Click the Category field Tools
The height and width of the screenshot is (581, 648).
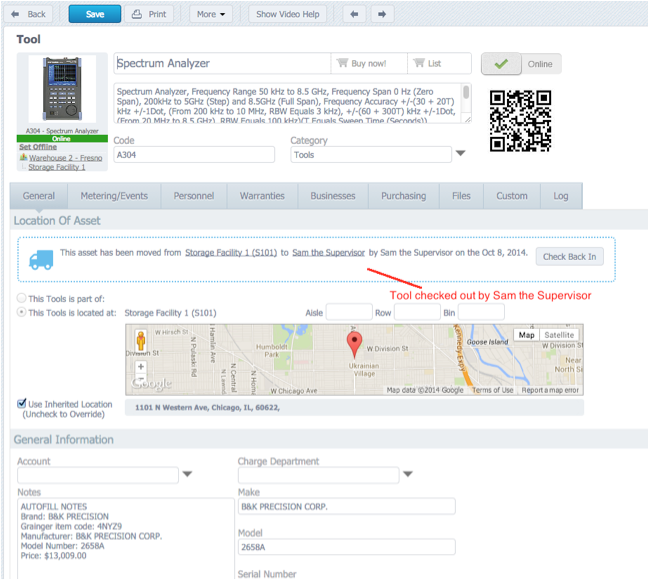point(371,155)
